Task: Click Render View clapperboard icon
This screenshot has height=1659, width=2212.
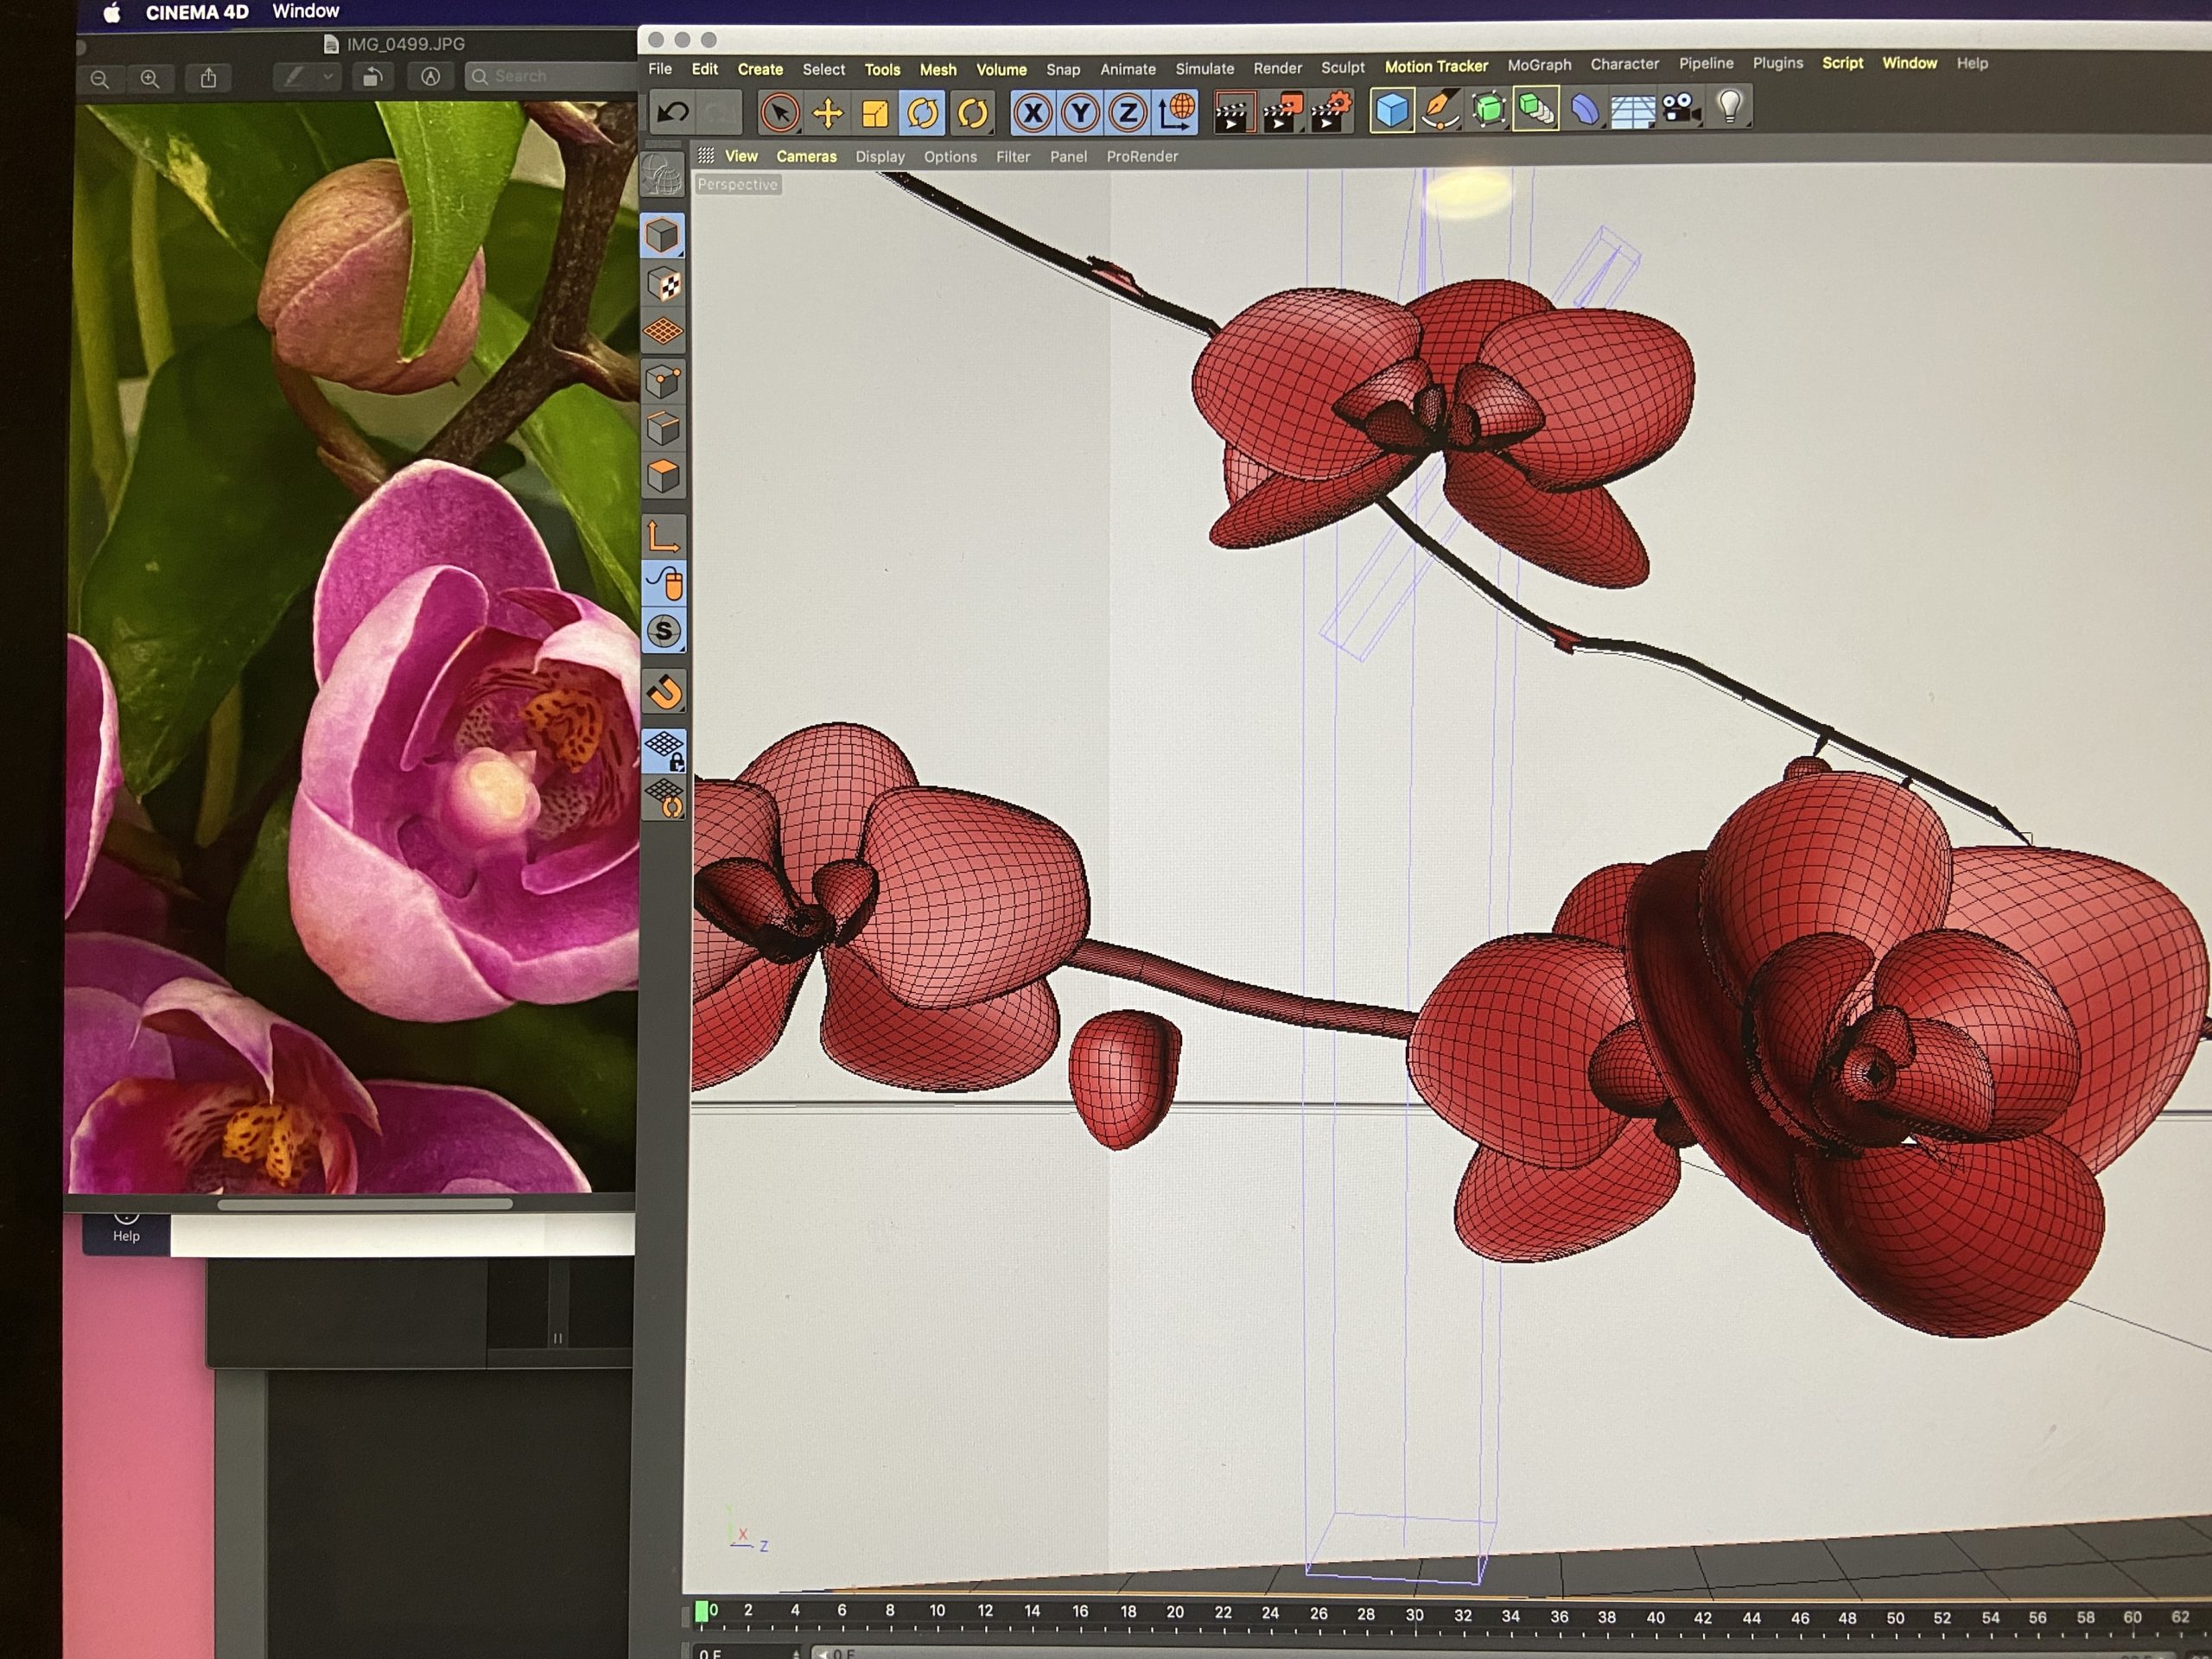Action: [1234, 112]
